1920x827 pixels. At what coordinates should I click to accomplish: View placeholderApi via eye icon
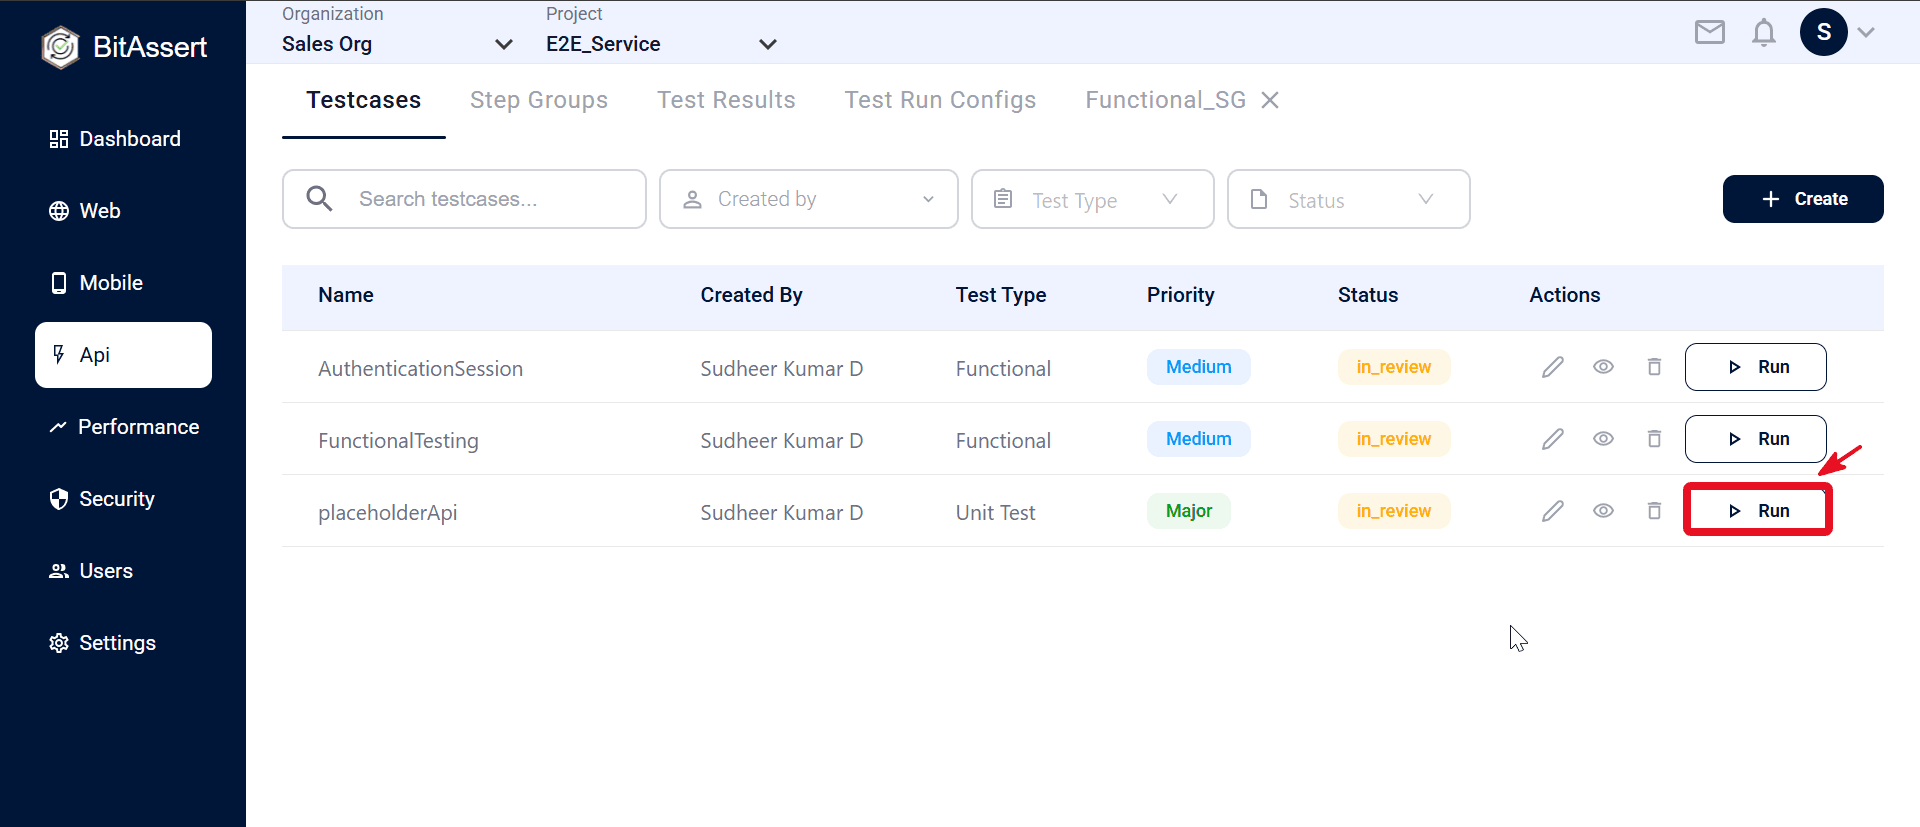click(x=1603, y=511)
